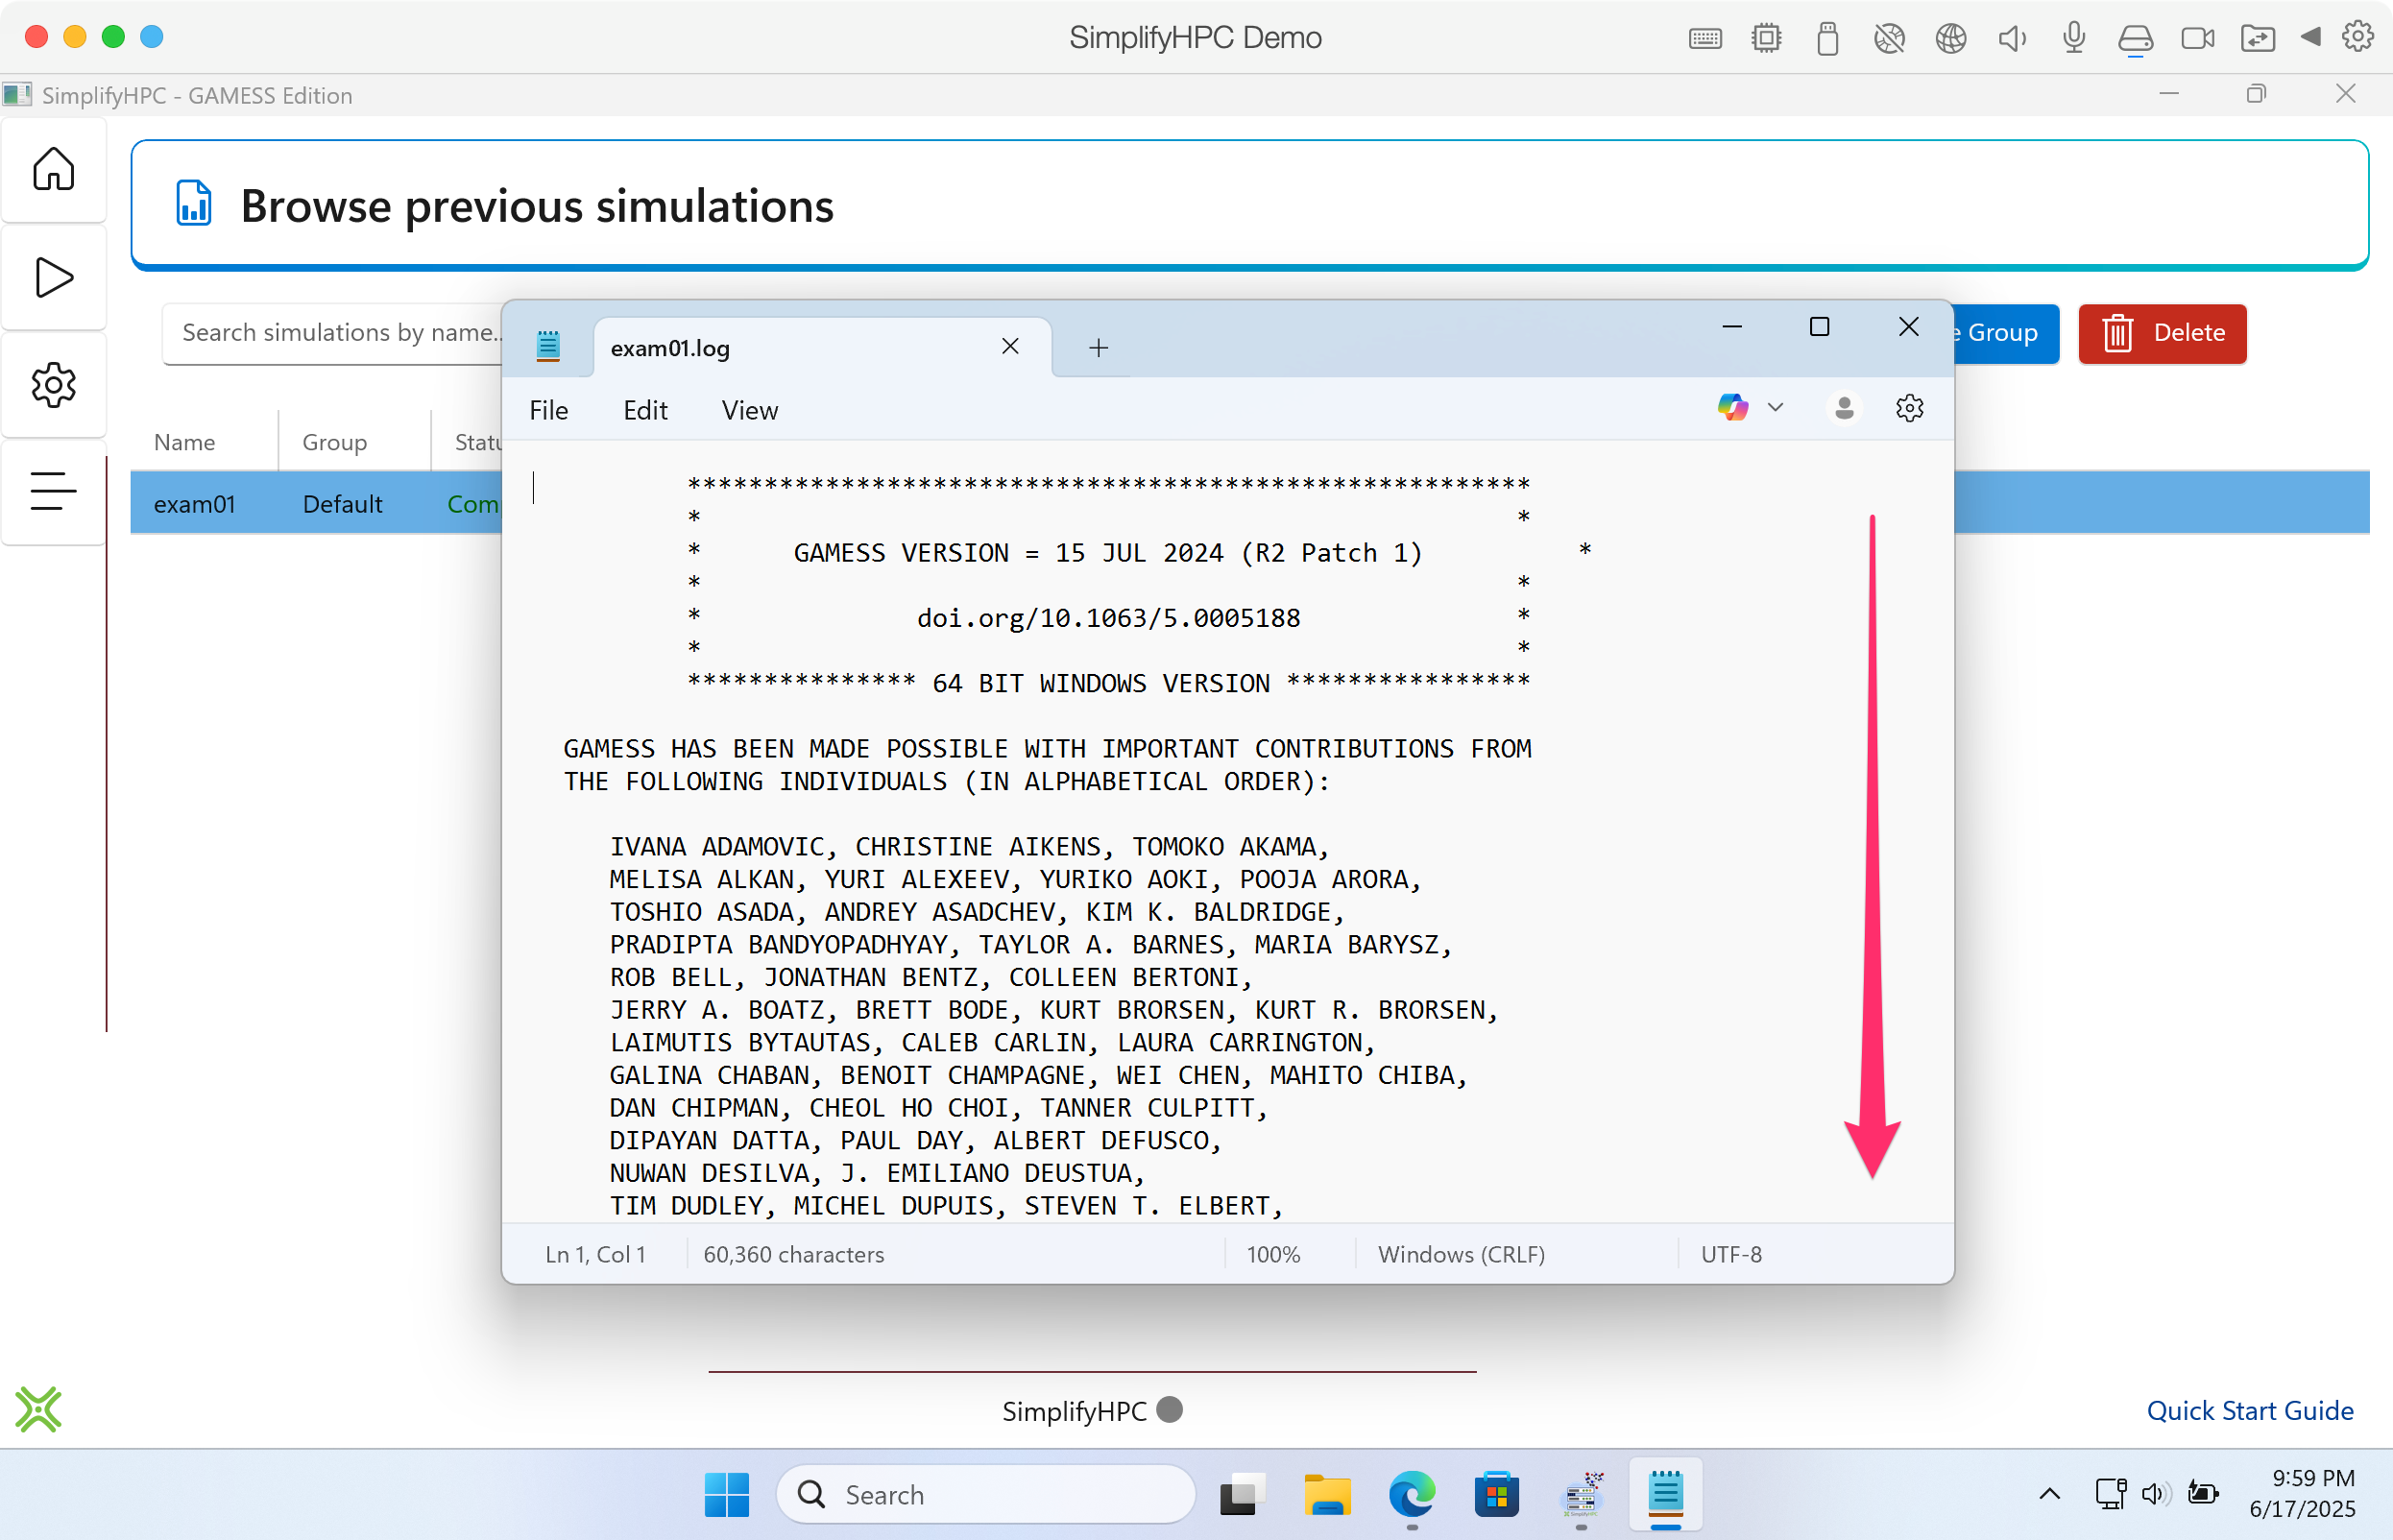Open the View menu in Notepad

749,410
